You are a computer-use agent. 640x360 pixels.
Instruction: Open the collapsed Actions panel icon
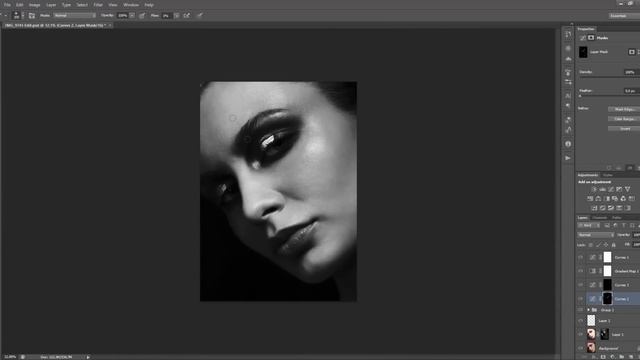pos(568,158)
